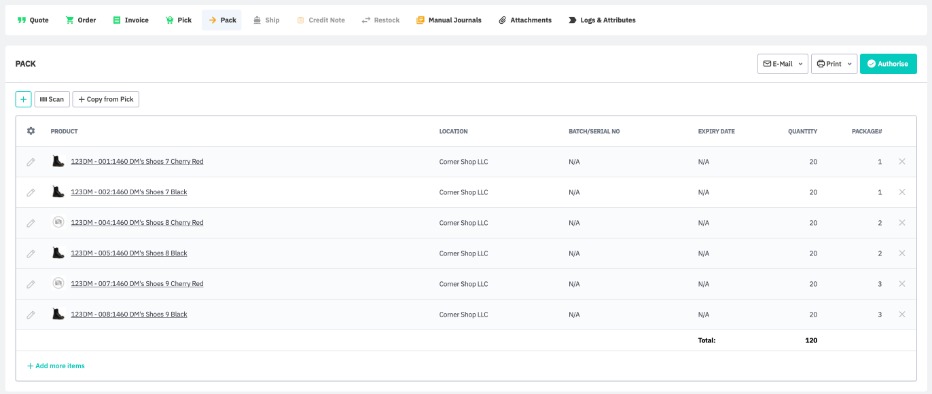Delete the Shoes 8 Cherry Red line
The image size is (932, 394).
pos(902,223)
